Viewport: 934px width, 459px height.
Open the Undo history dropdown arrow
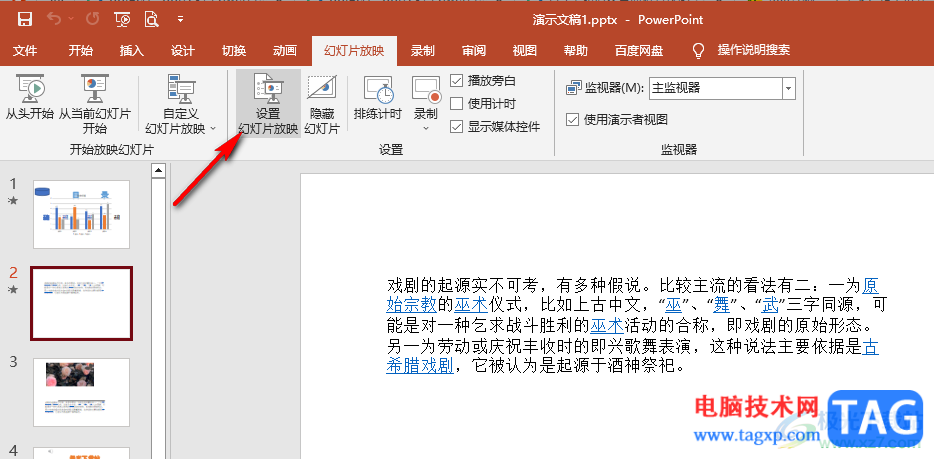[x=71, y=20]
